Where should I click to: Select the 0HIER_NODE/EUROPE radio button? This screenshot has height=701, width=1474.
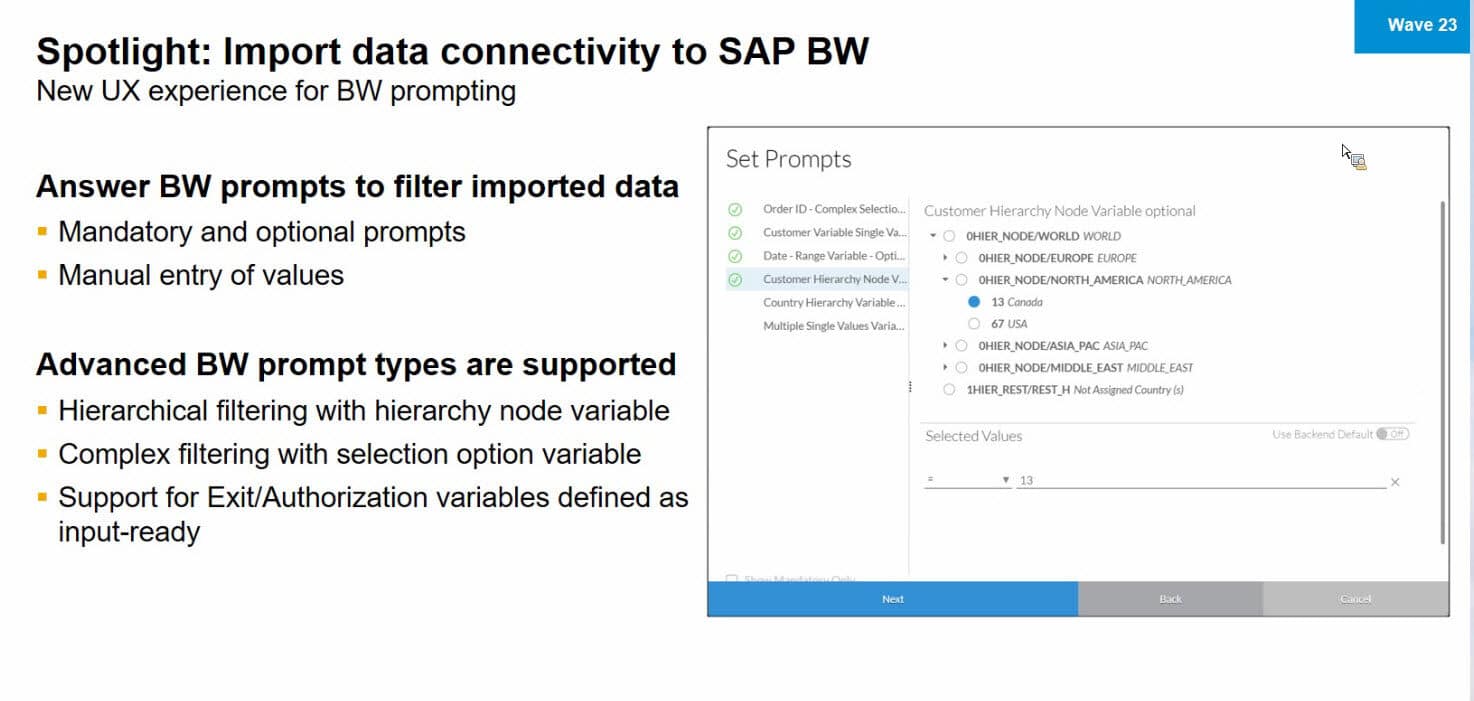click(961, 258)
